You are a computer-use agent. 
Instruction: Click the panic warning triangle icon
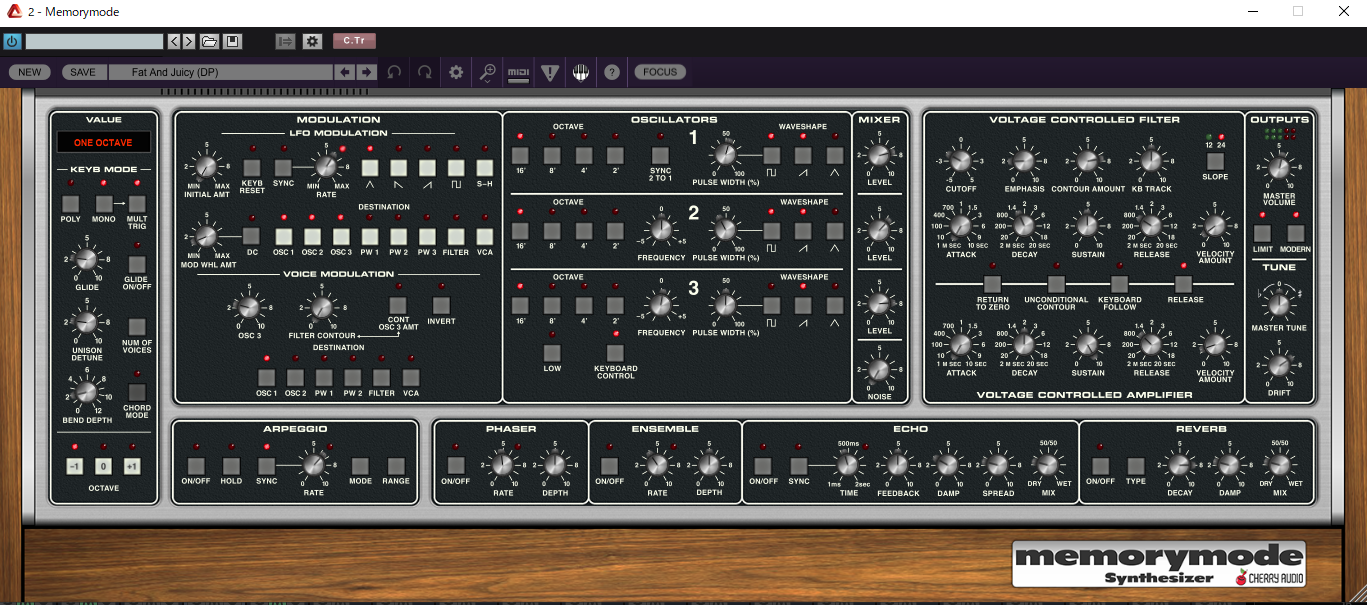click(549, 72)
